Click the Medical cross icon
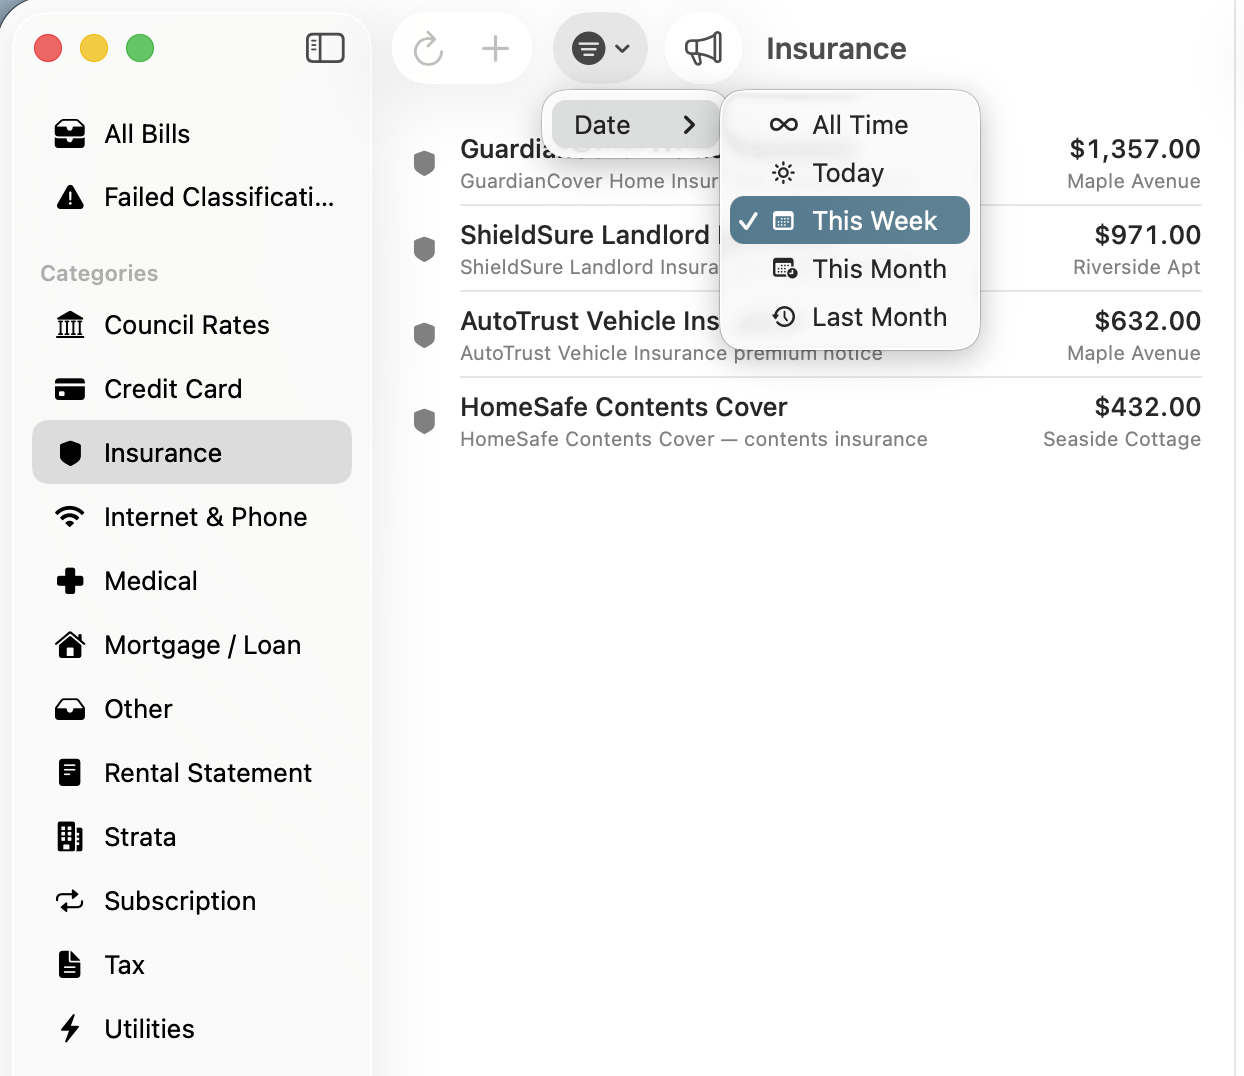The image size is (1244, 1076). pos(70,581)
